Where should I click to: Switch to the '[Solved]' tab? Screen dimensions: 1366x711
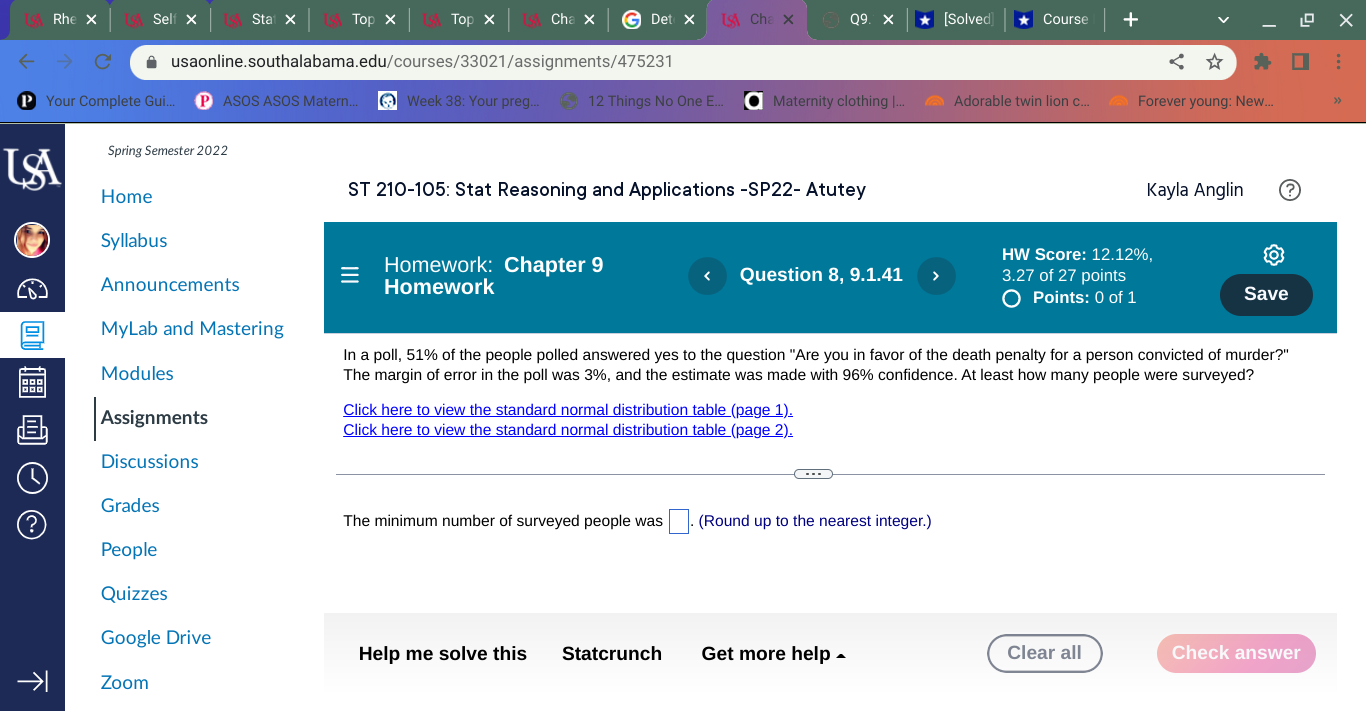954,19
